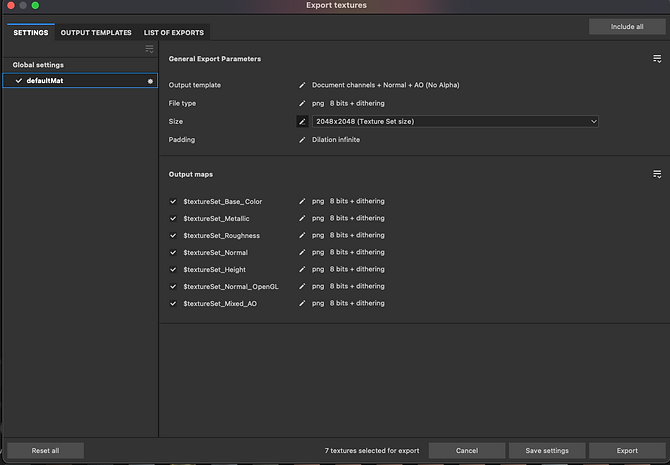Edit override pencil for Output template
Screen dimensions: 670x465
[x=302, y=85]
